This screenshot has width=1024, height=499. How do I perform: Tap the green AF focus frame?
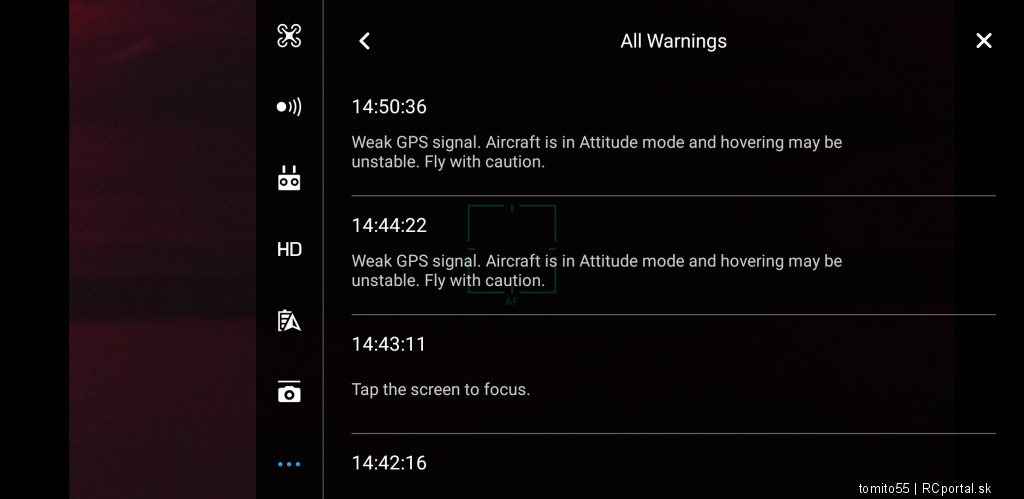[512, 250]
